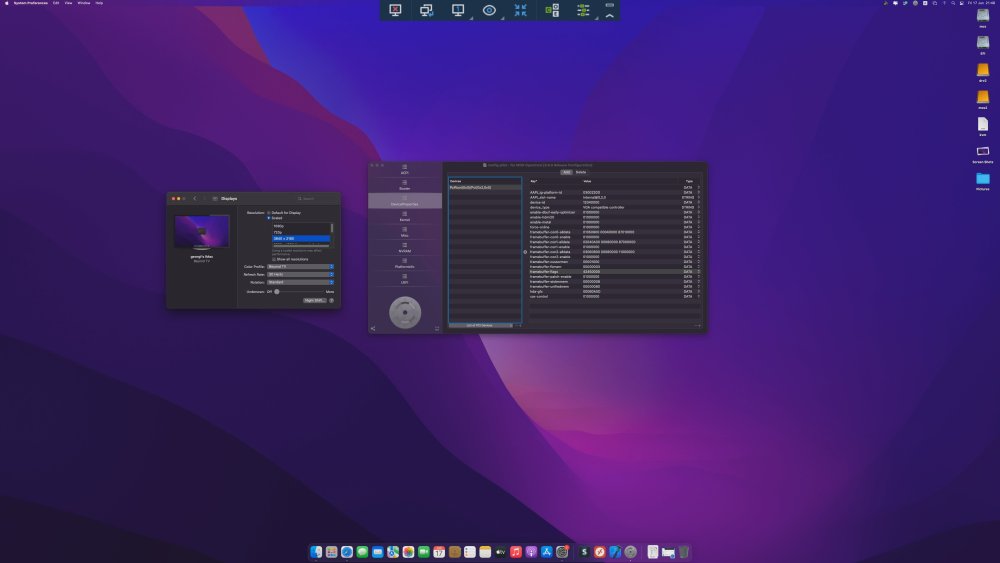This screenshot has height=563, width=1000.
Task: Open the NVRAM section in the sidebar
Action: [x=404, y=247]
